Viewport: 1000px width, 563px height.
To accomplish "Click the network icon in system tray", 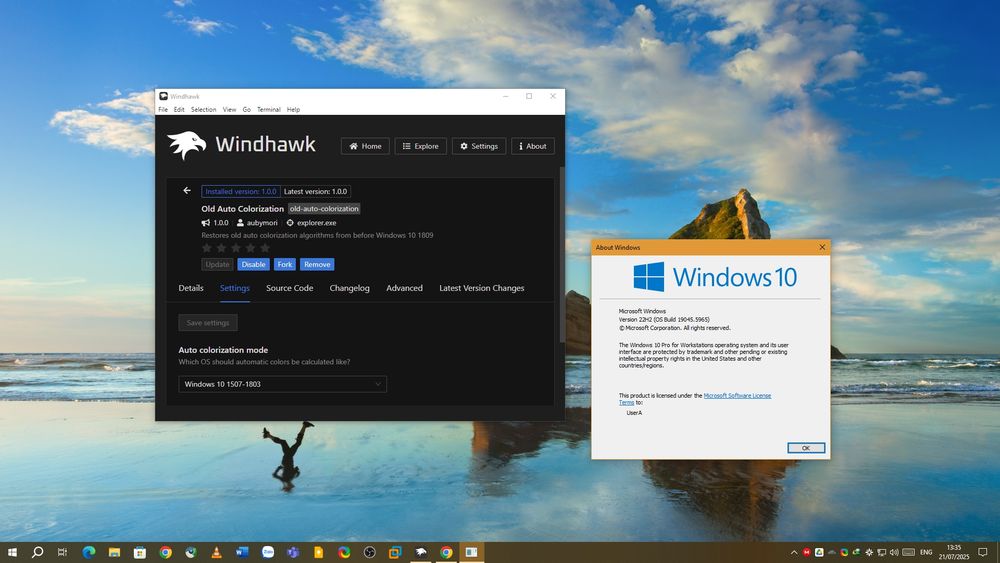I will [882, 552].
